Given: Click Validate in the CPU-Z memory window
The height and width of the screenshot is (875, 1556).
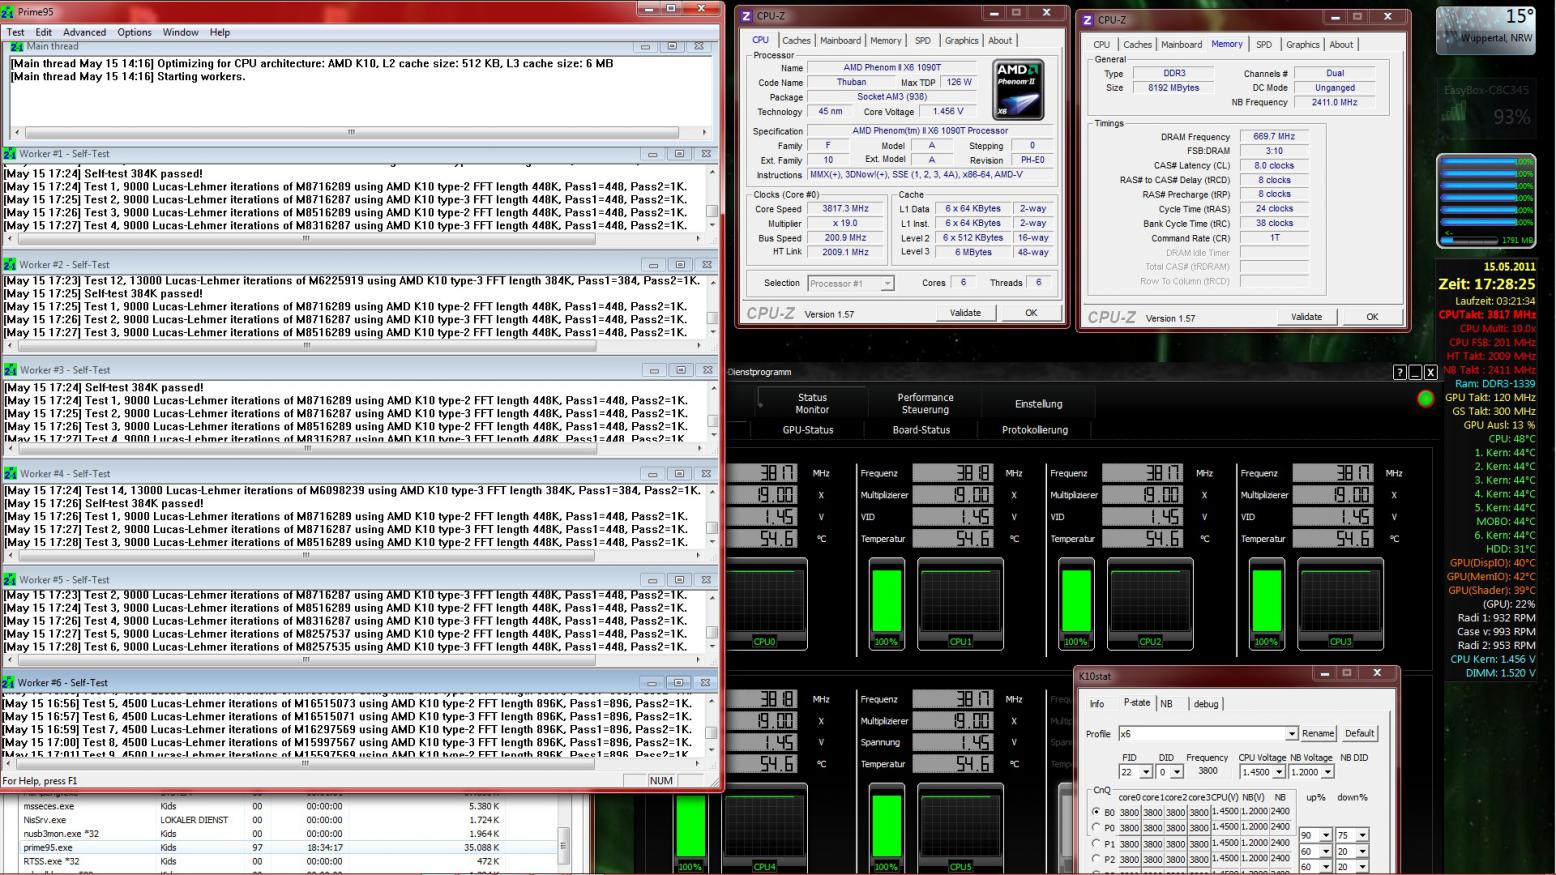Looking at the screenshot, I should click(x=1306, y=317).
